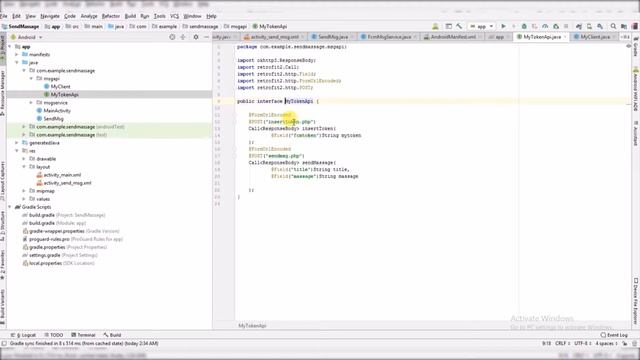
Task: Open the Resource Manager side tab
Action: tap(3, 92)
